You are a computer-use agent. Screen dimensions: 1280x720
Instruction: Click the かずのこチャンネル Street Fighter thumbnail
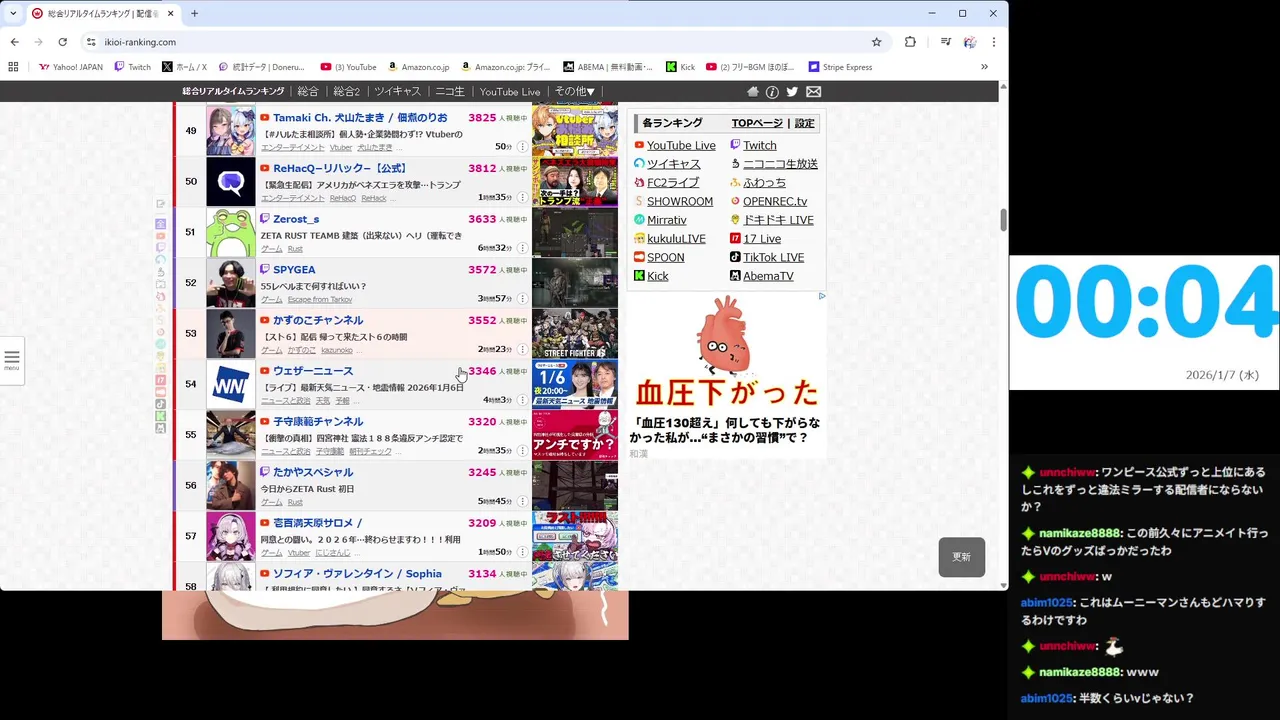[x=575, y=334]
